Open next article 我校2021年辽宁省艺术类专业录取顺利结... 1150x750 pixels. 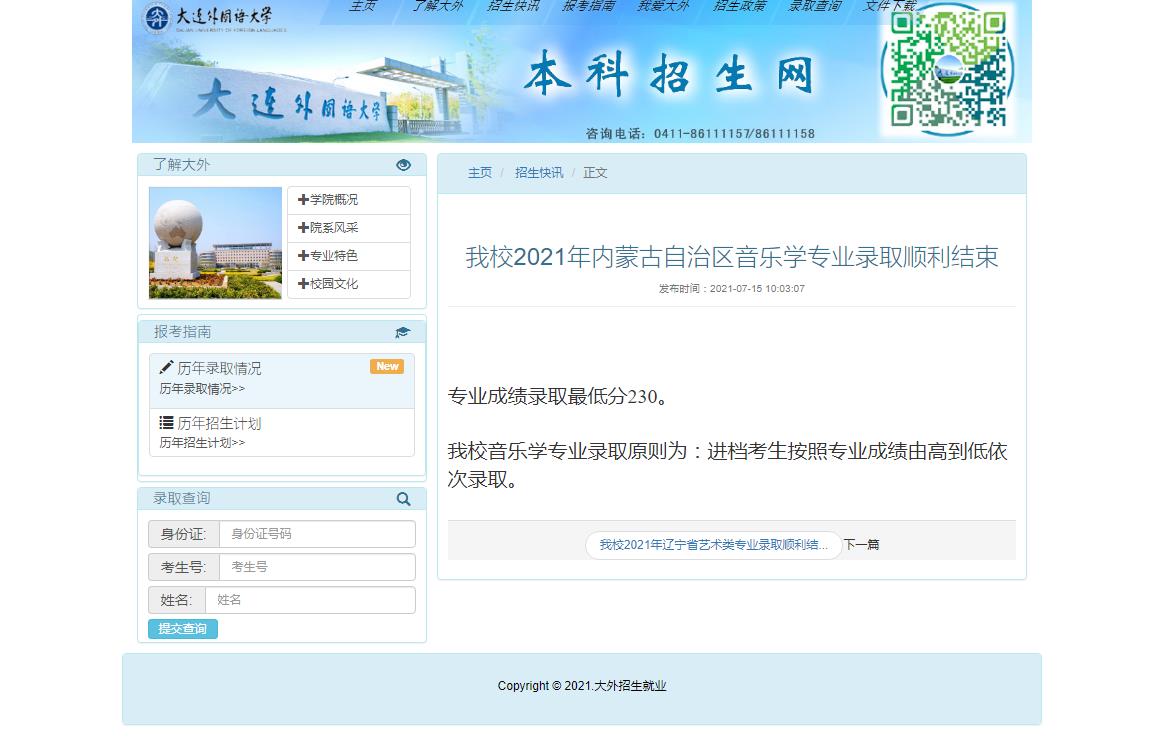coord(713,545)
